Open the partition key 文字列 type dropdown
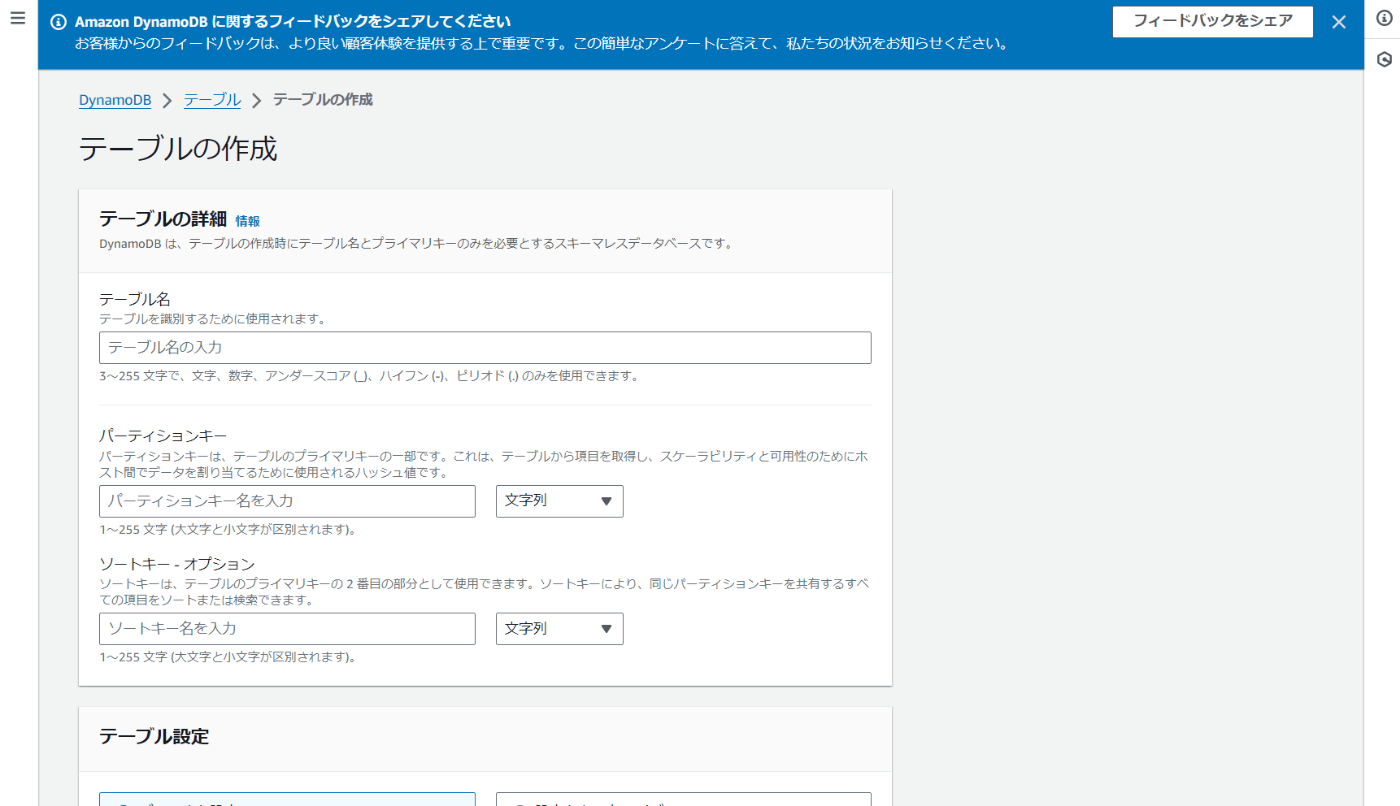Viewport: 1400px width, 806px height. [559, 501]
